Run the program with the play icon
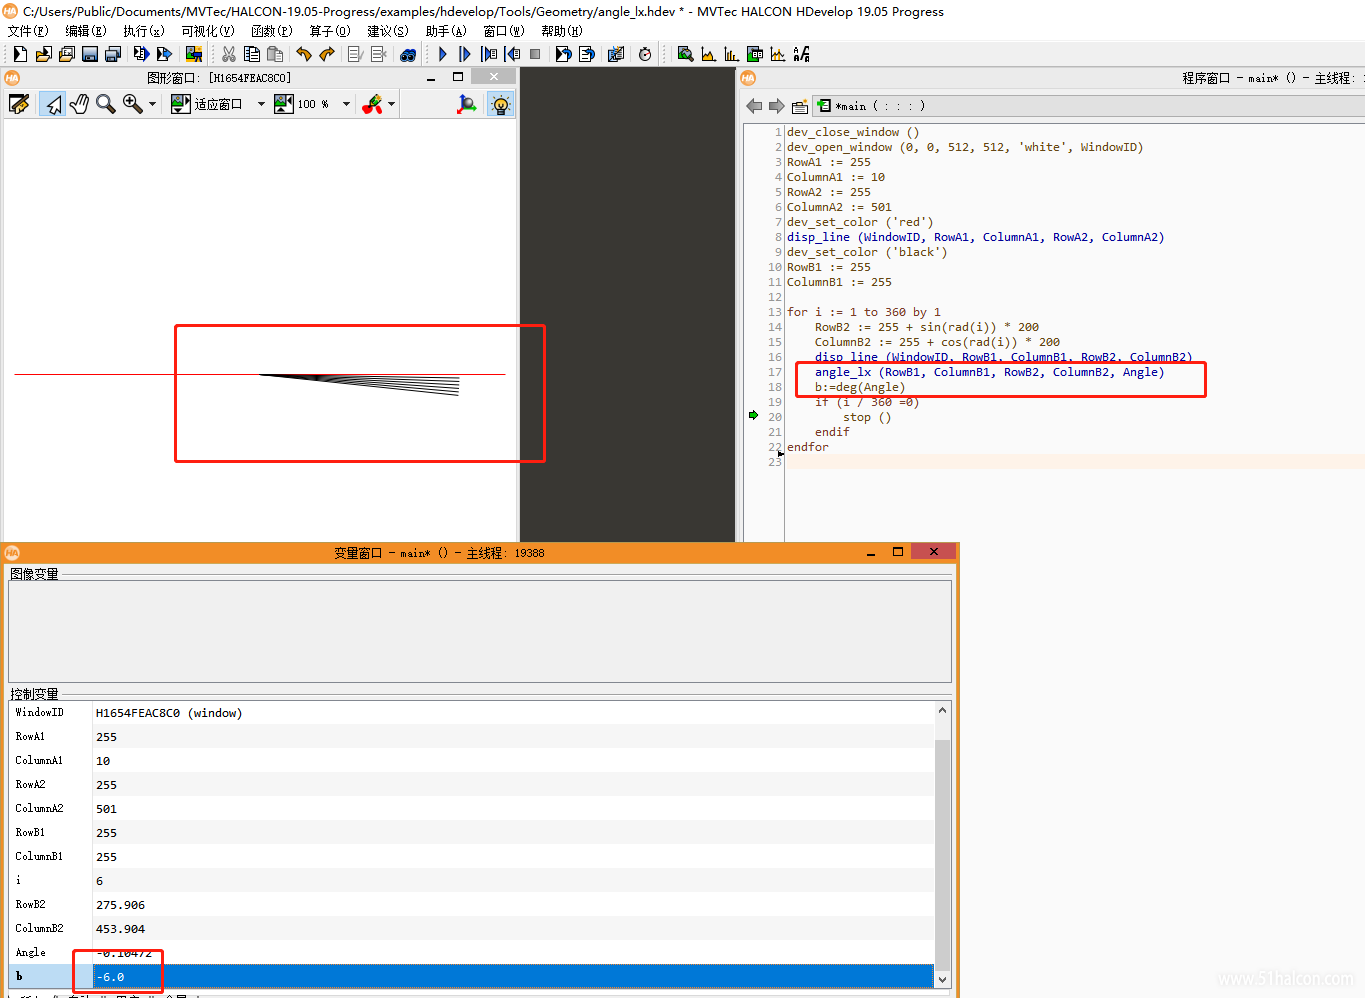1365x998 pixels. (443, 54)
